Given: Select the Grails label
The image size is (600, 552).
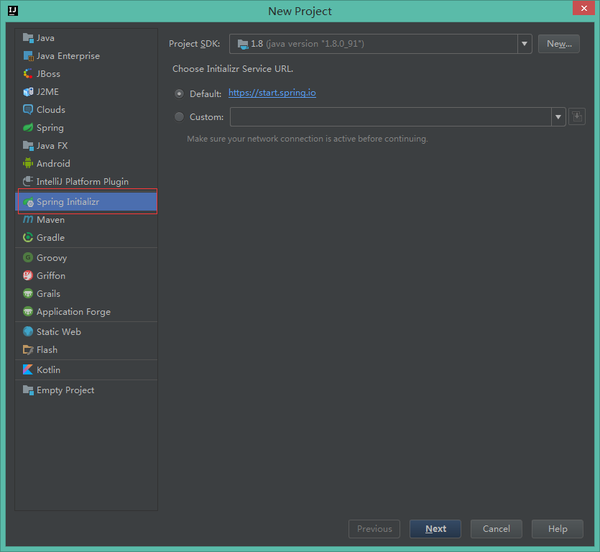Looking at the screenshot, I should click(48, 294).
